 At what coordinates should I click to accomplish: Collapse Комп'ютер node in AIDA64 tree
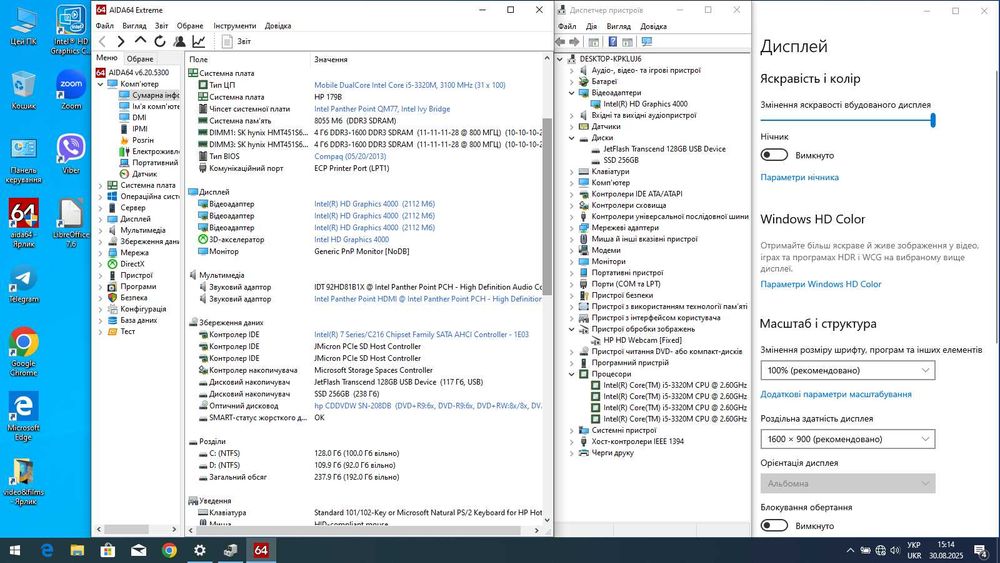100,84
